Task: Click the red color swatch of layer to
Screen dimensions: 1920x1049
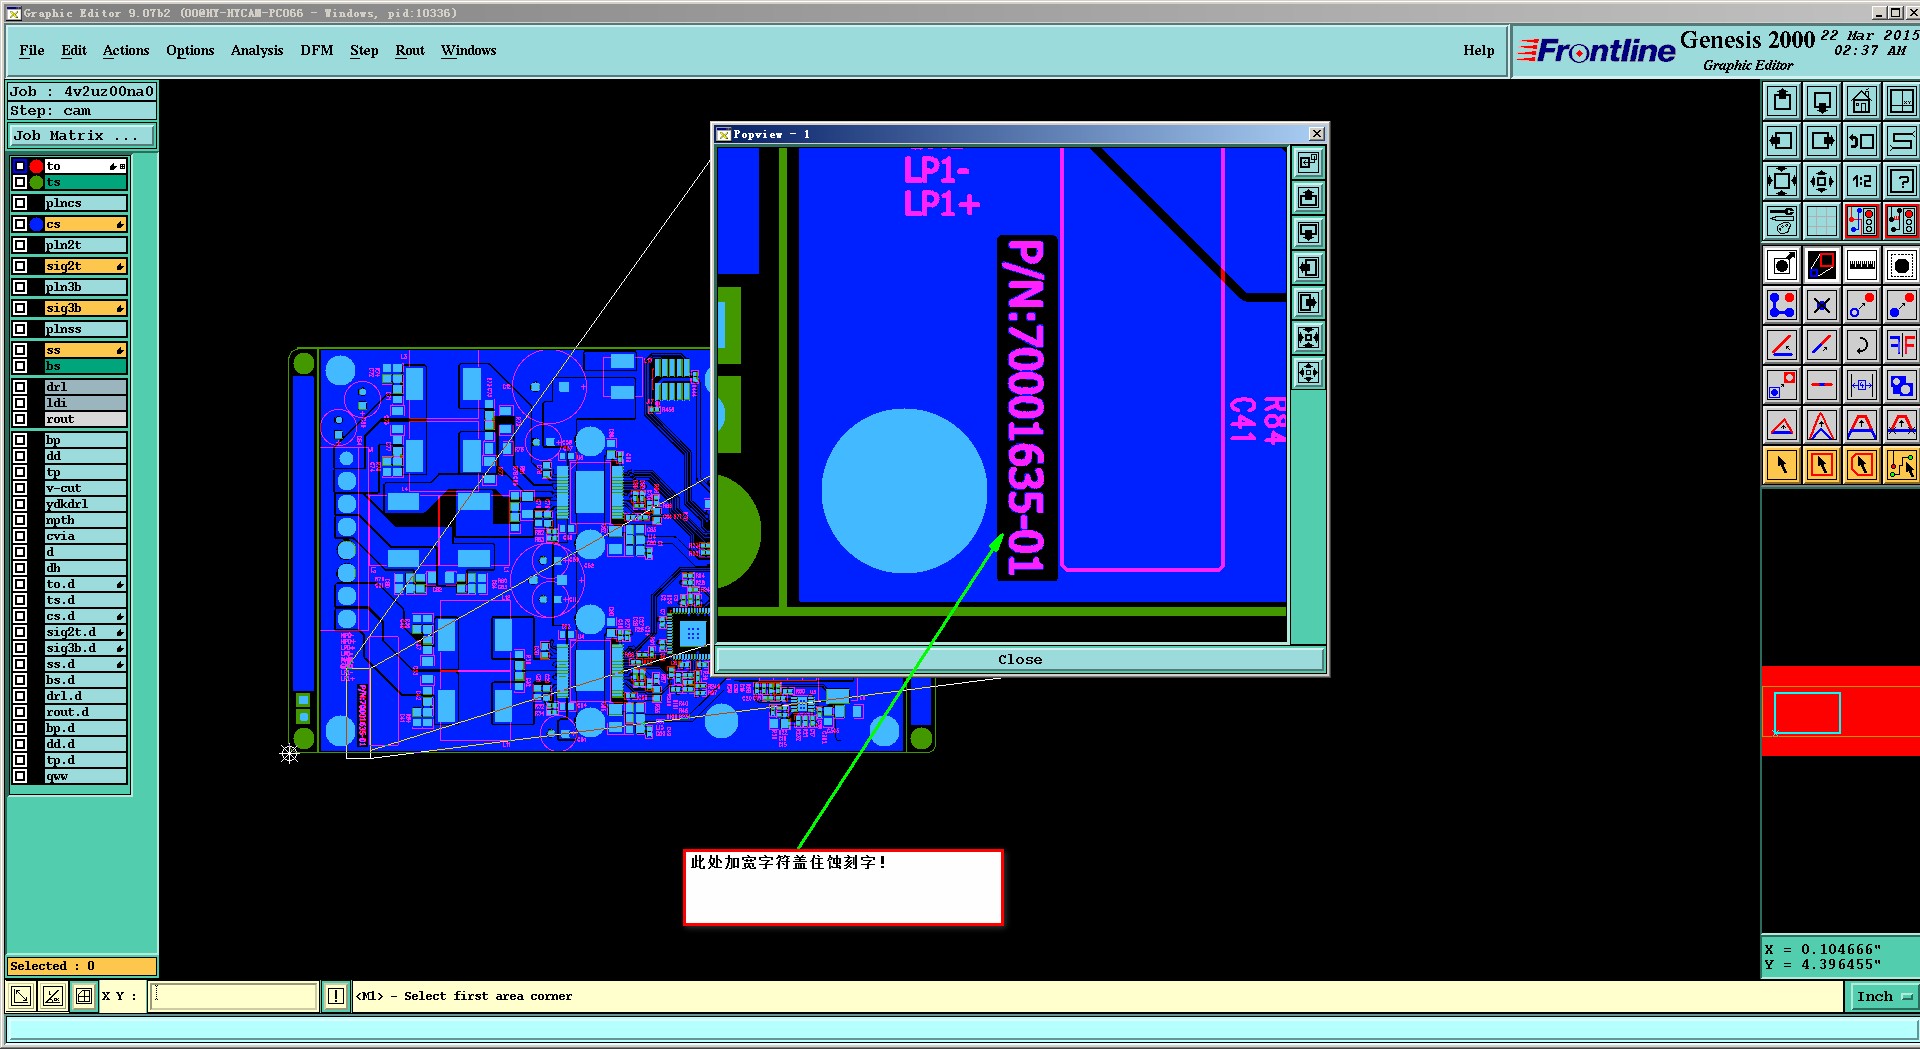Action: click(37, 166)
